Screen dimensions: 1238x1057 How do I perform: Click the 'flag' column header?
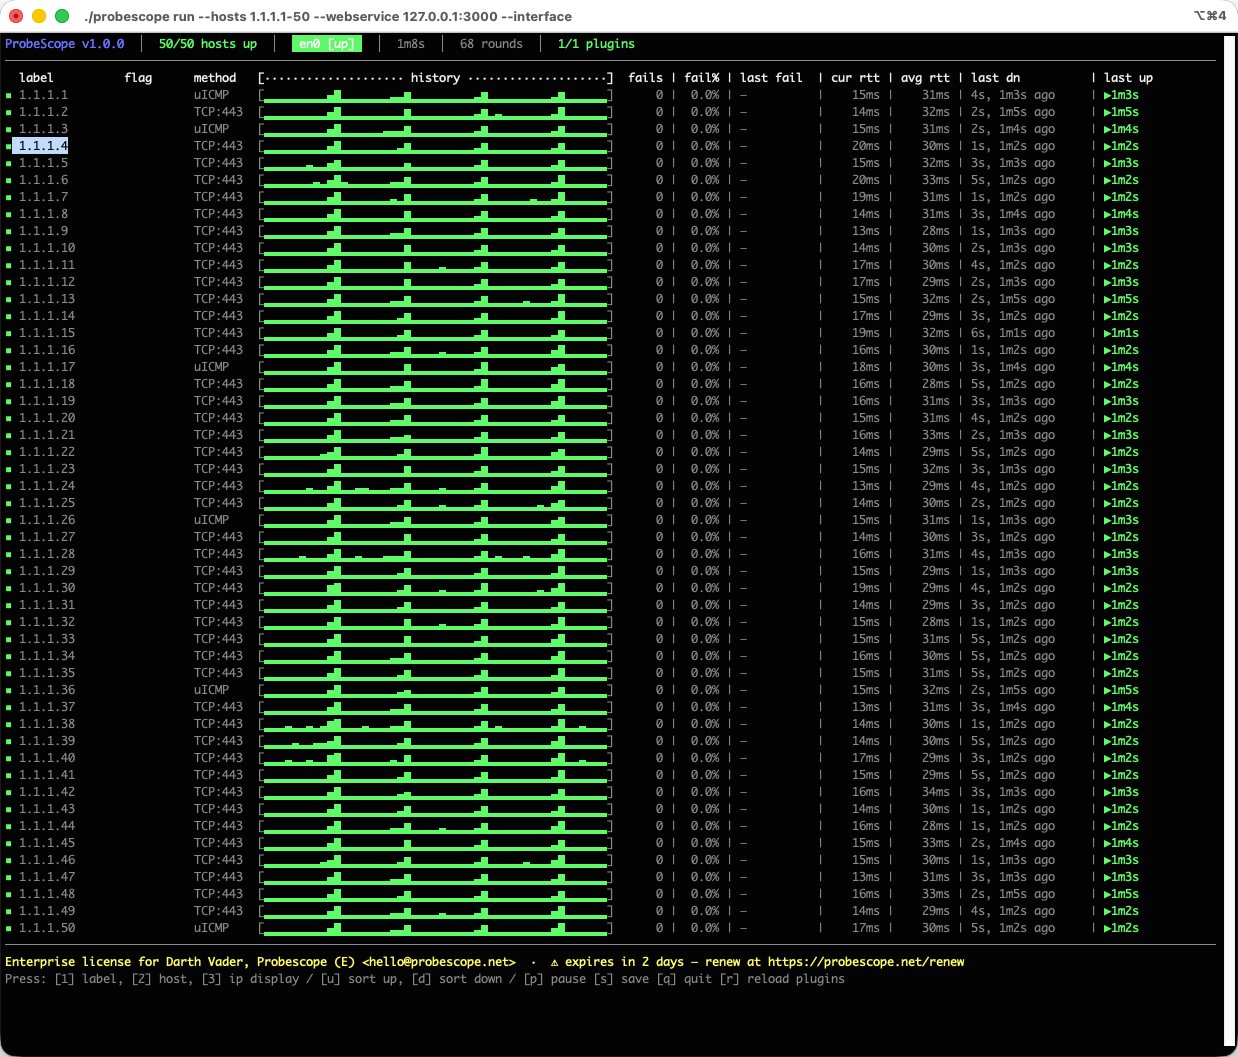[x=138, y=78]
